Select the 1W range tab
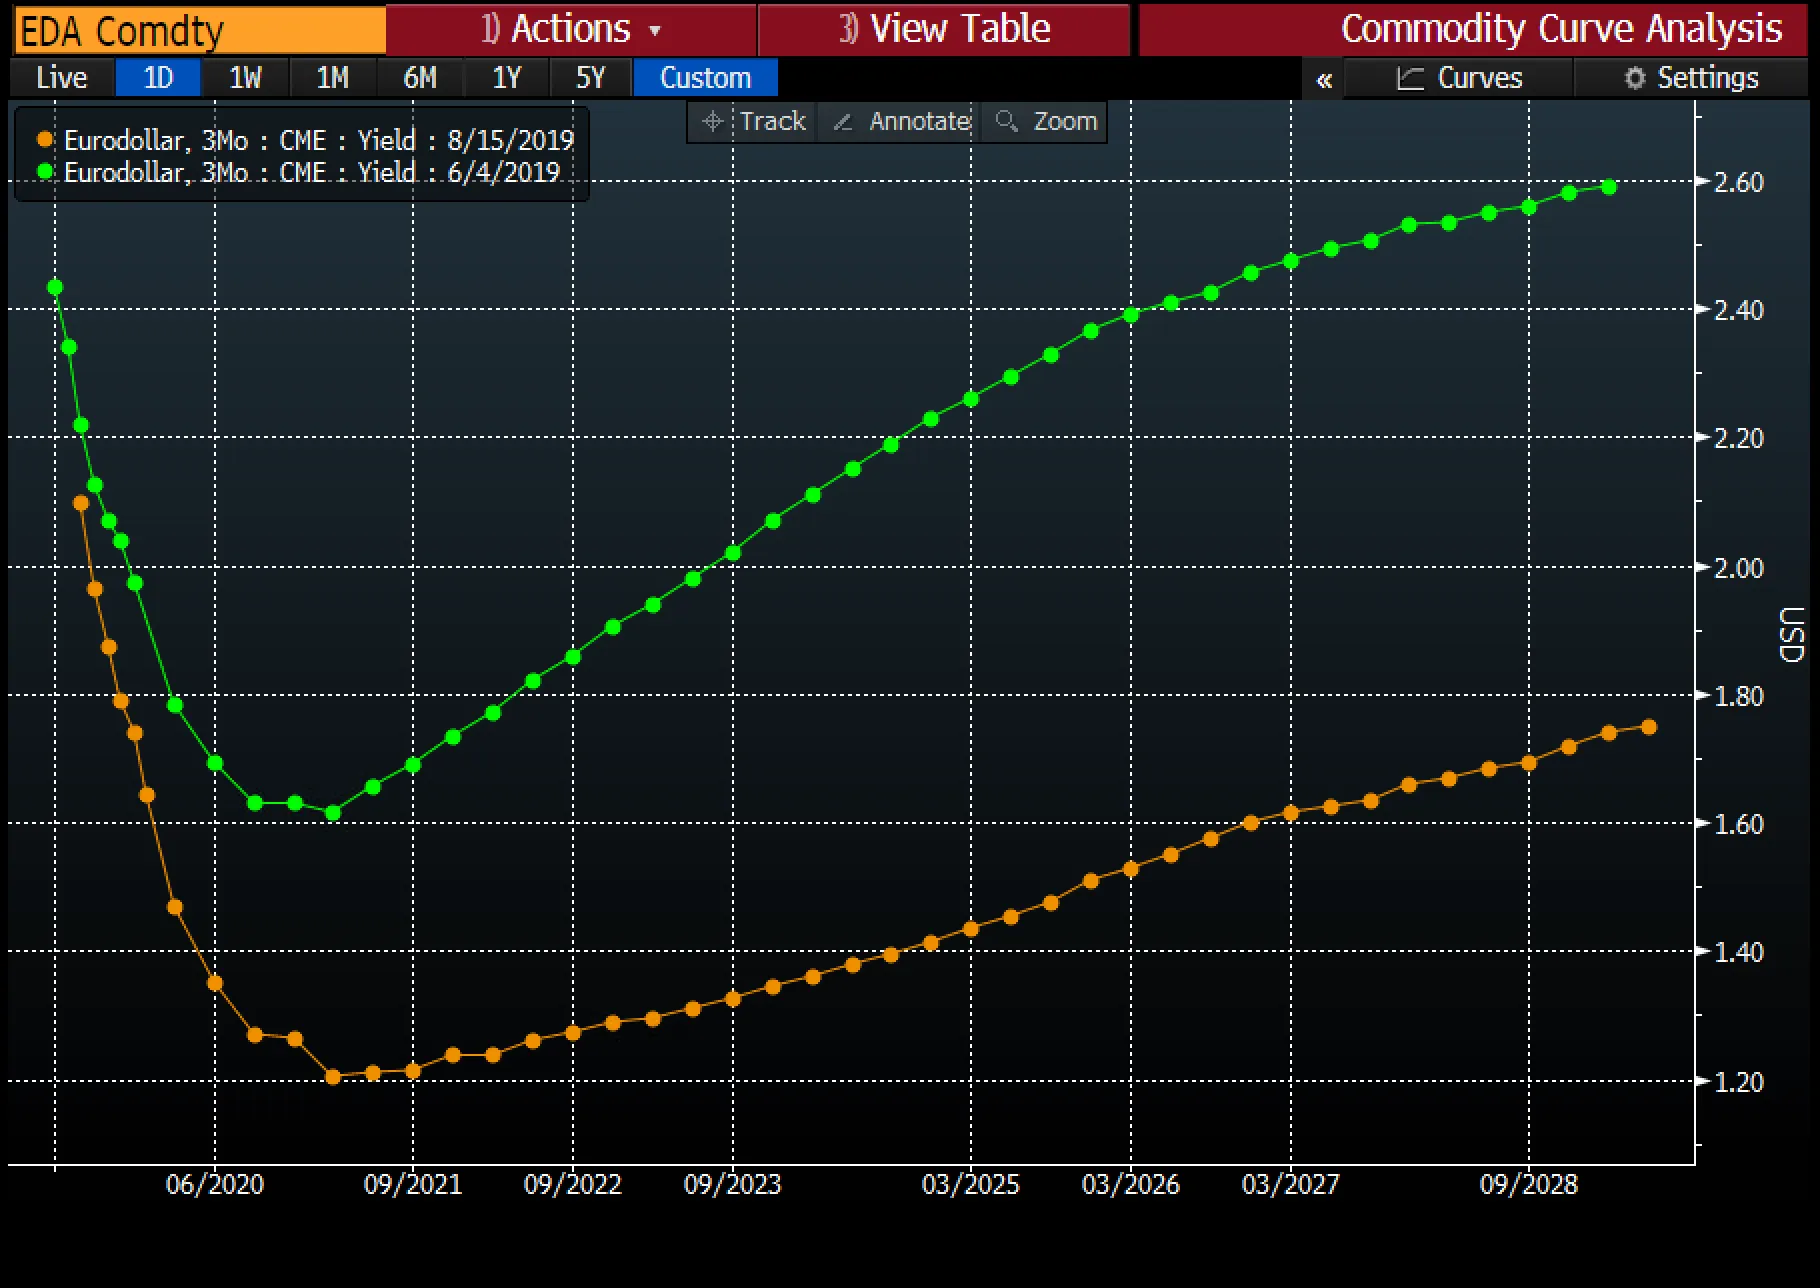The width and height of the screenshot is (1820, 1288). pyautogui.click(x=245, y=78)
